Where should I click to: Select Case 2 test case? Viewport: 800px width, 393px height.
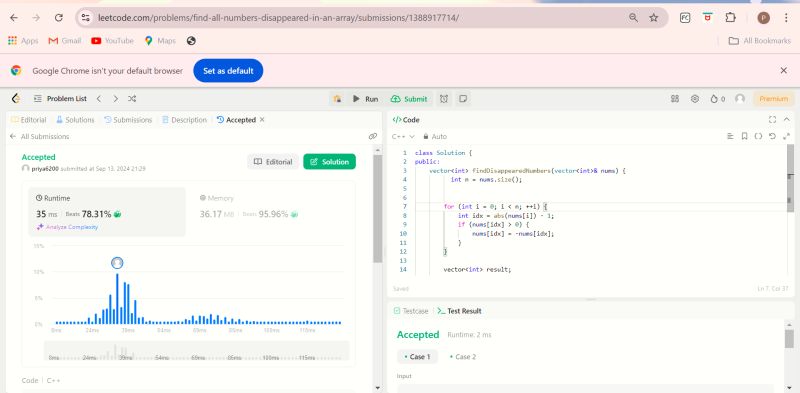click(463, 357)
